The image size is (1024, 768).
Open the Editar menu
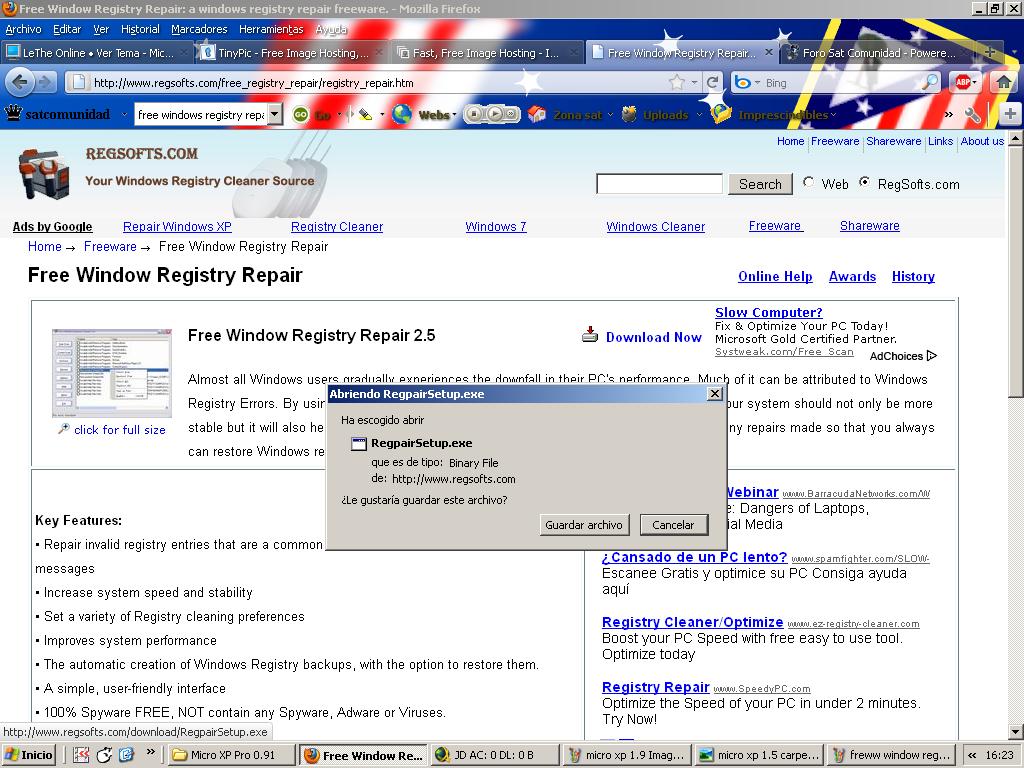point(67,29)
